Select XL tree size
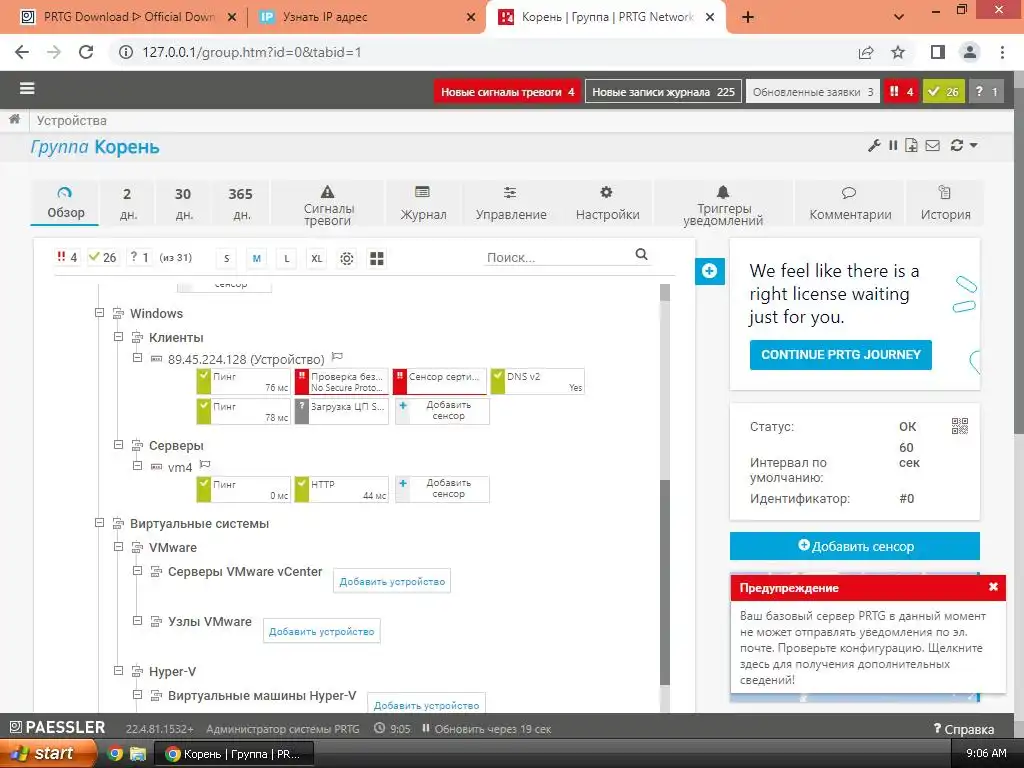 pyautogui.click(x=317, y=259)
